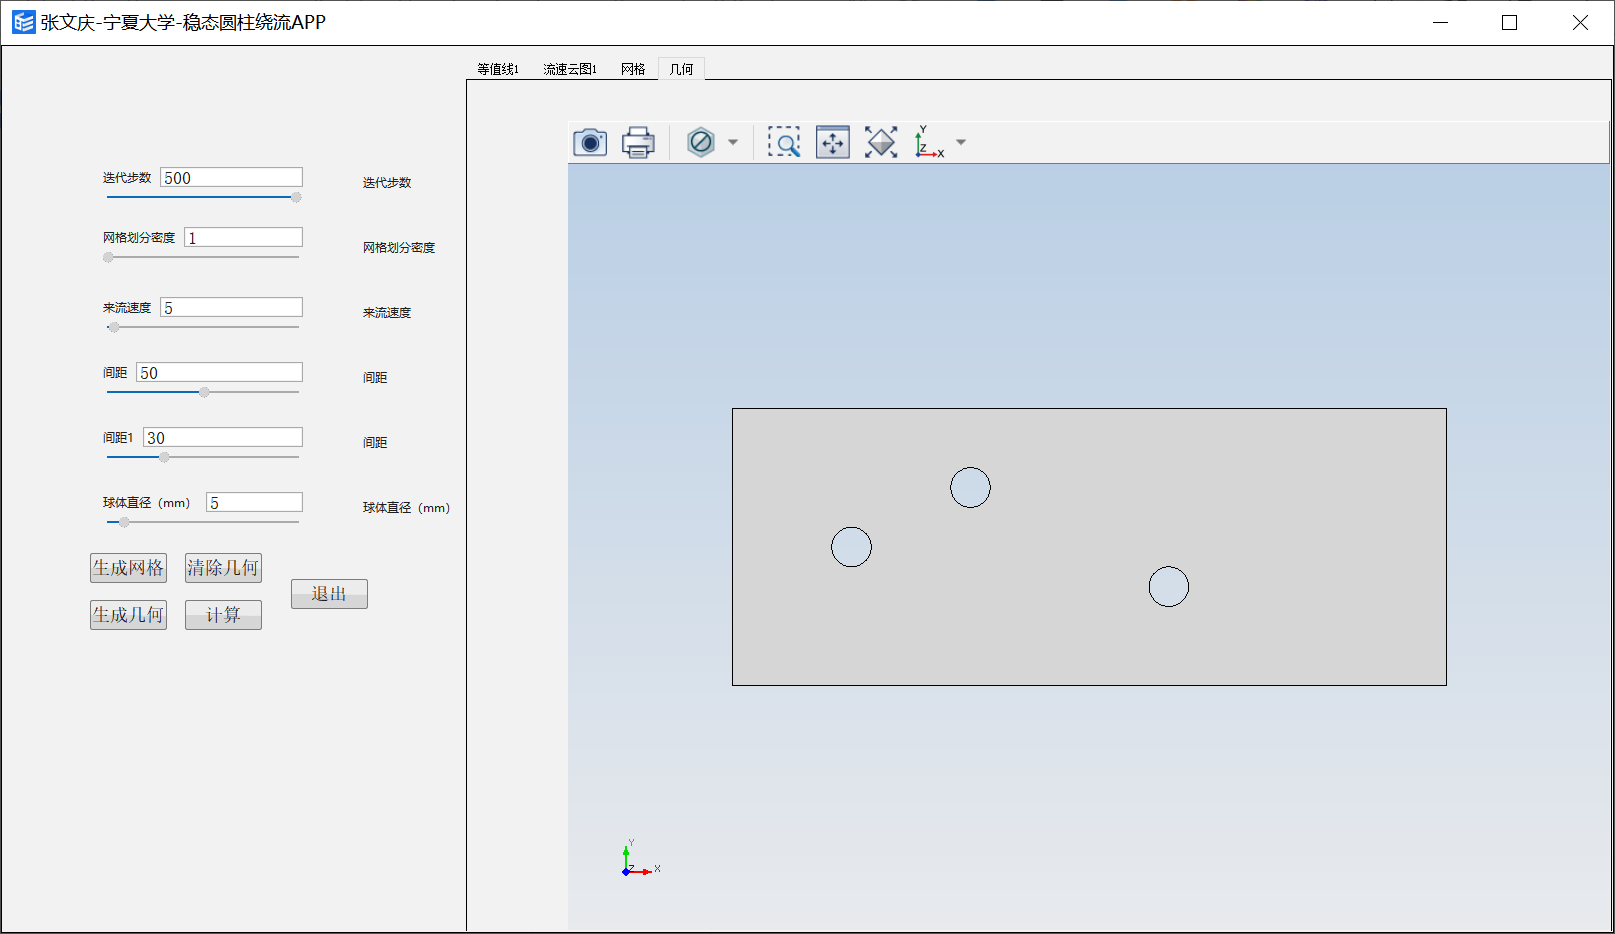Click the XYZ axis triad in the corner
The image size is (1615, 934).
[x=640, y=858]
